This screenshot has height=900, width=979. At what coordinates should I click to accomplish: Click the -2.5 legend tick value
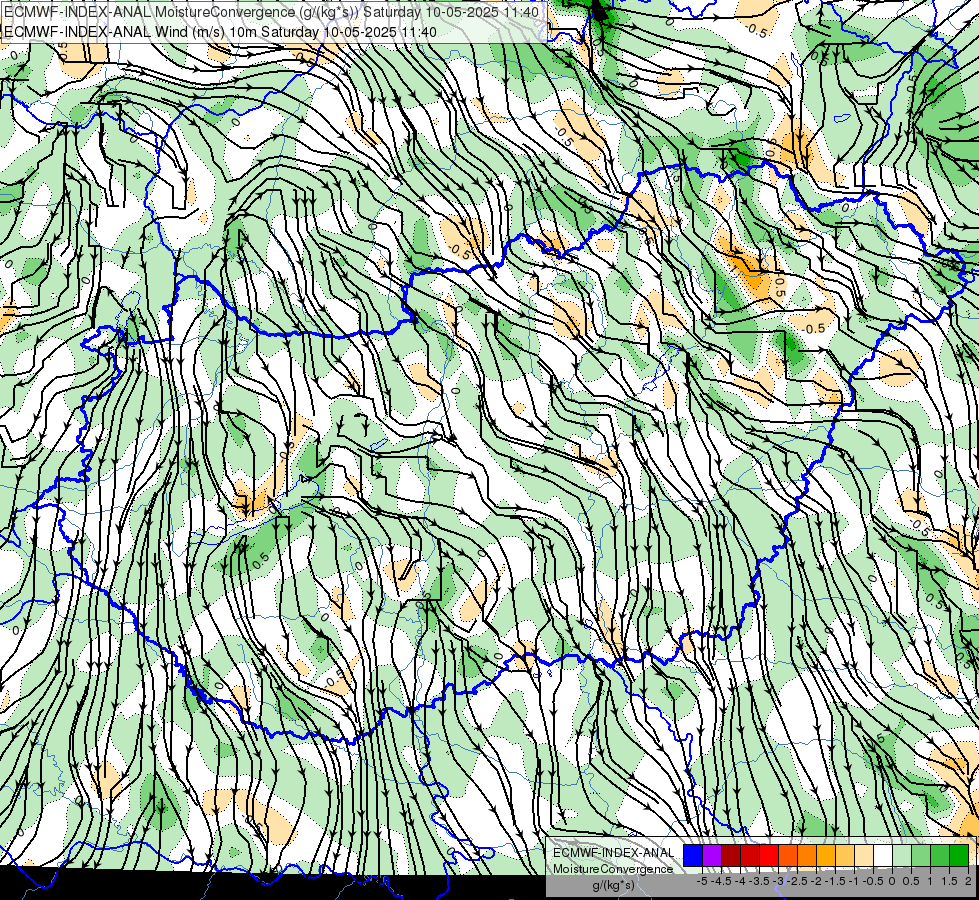pos(796,881)
